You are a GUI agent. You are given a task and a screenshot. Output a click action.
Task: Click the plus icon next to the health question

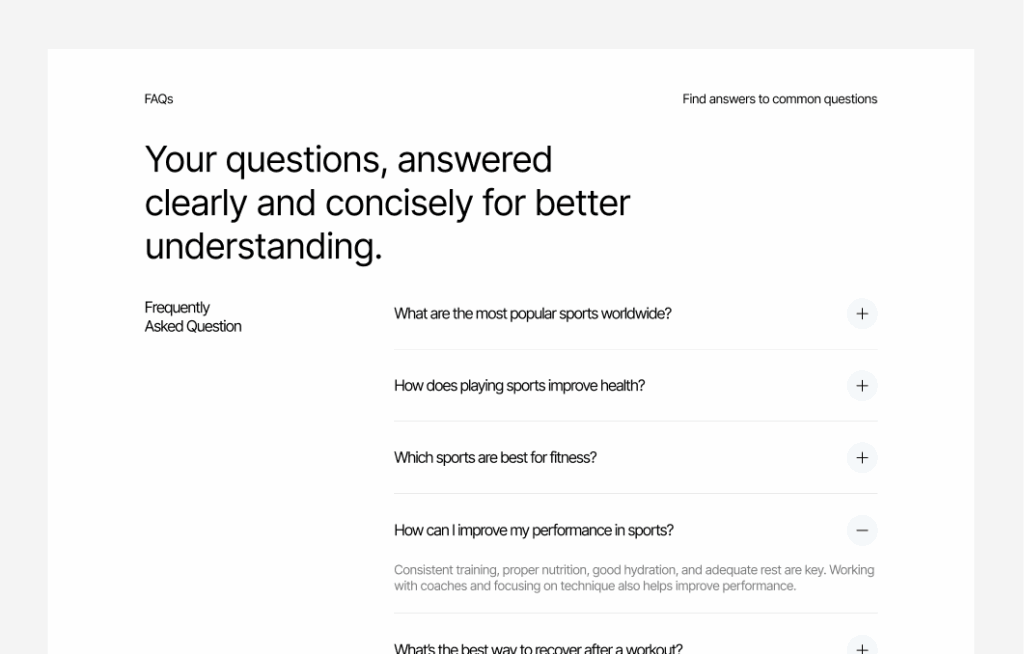coord(862,385)
